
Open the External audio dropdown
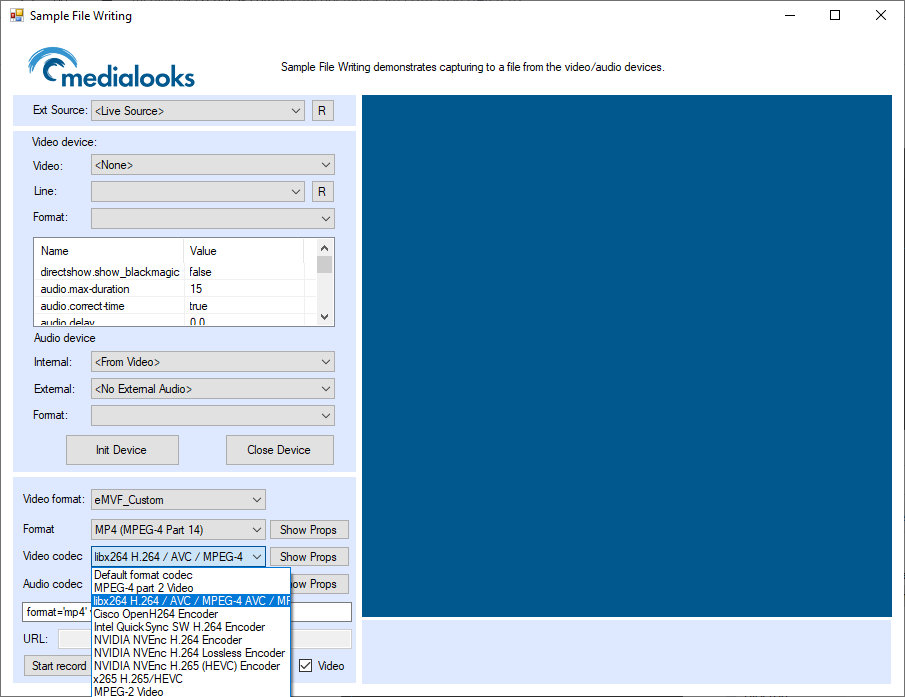tap(213, 389)
